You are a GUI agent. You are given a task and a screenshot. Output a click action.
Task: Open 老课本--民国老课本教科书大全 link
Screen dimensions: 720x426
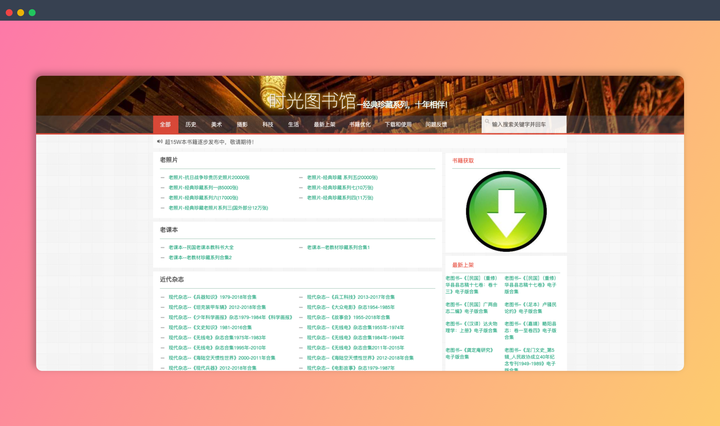point(201,248)
